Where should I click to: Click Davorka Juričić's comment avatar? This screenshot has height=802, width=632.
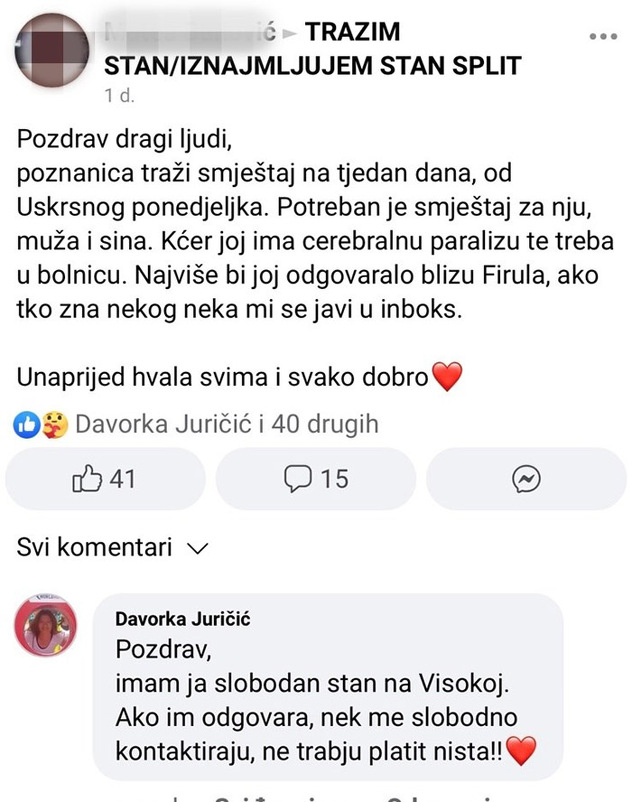(x=45, y=626)
